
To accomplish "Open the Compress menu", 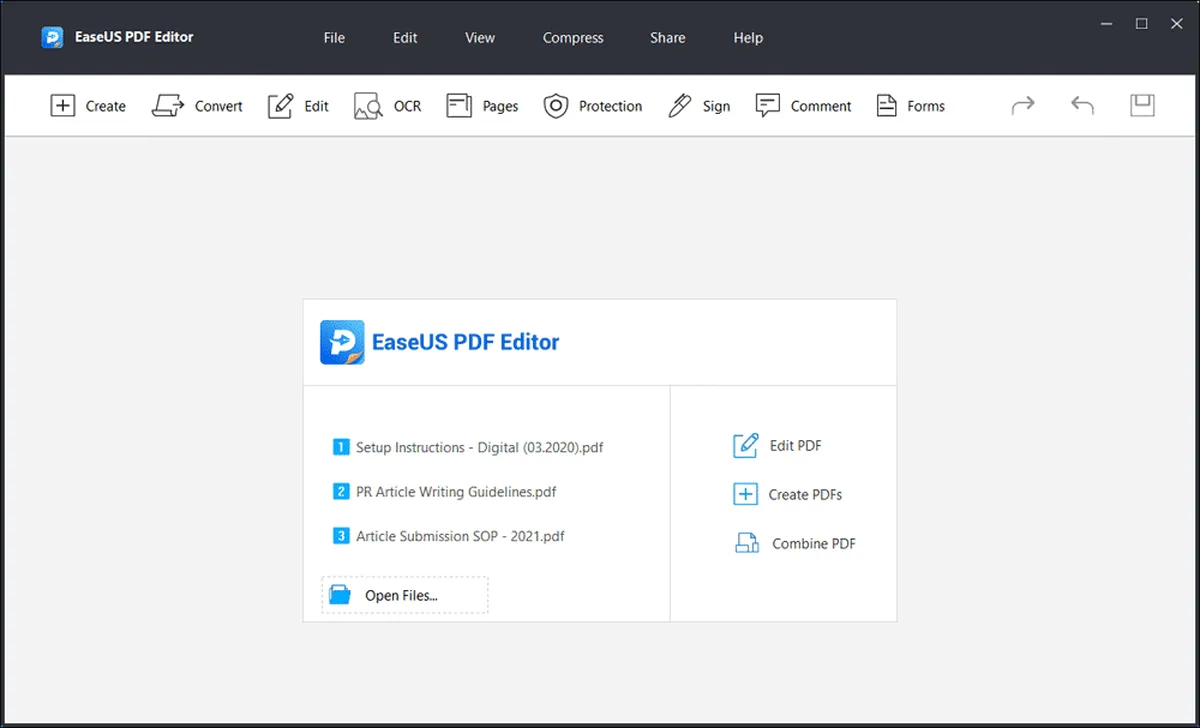I will (x=573, y=37).
